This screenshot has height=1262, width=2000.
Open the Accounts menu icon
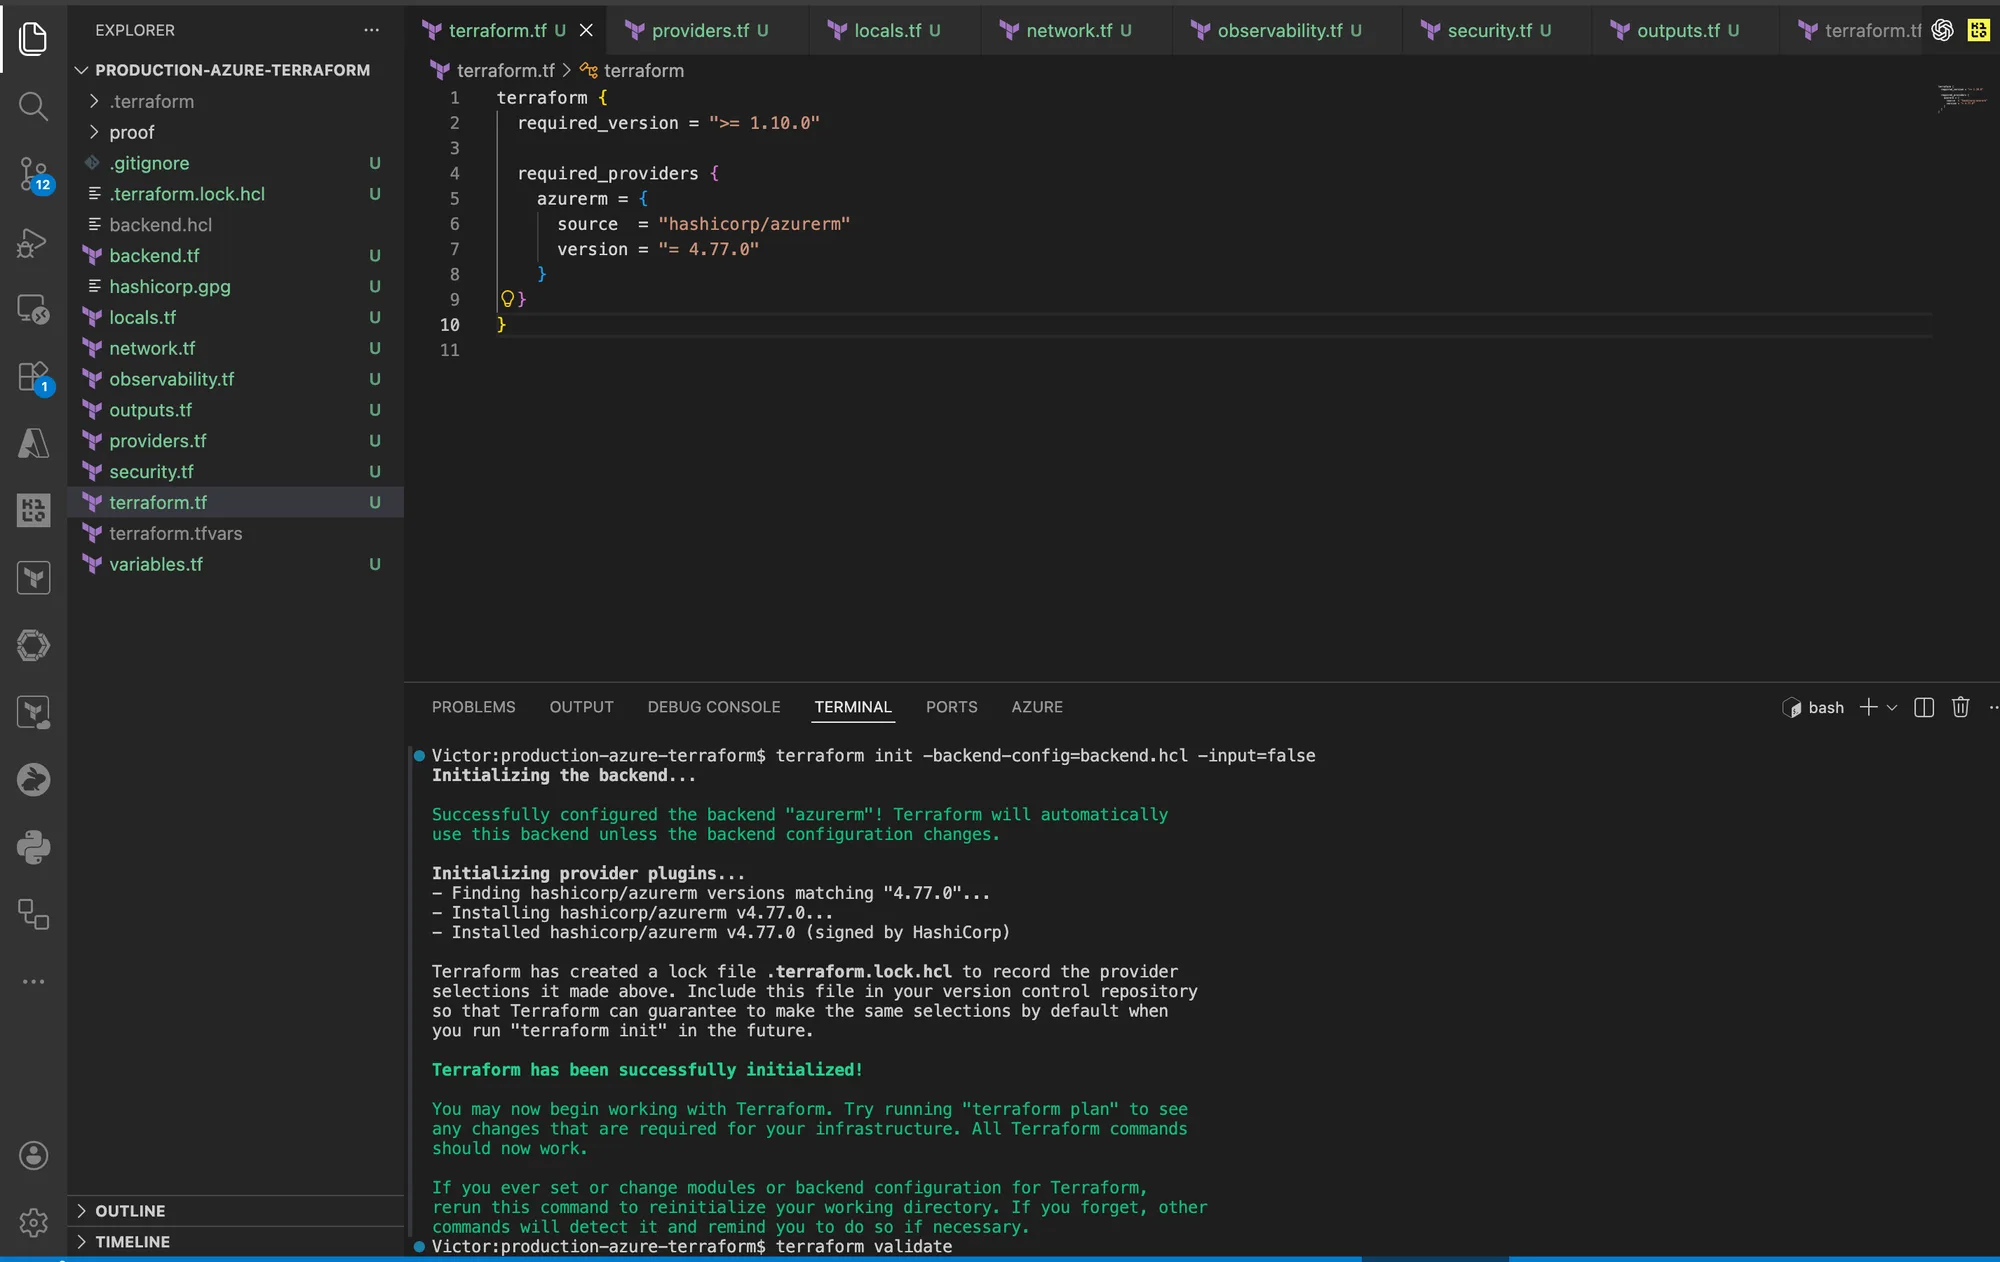[33, 1156]
